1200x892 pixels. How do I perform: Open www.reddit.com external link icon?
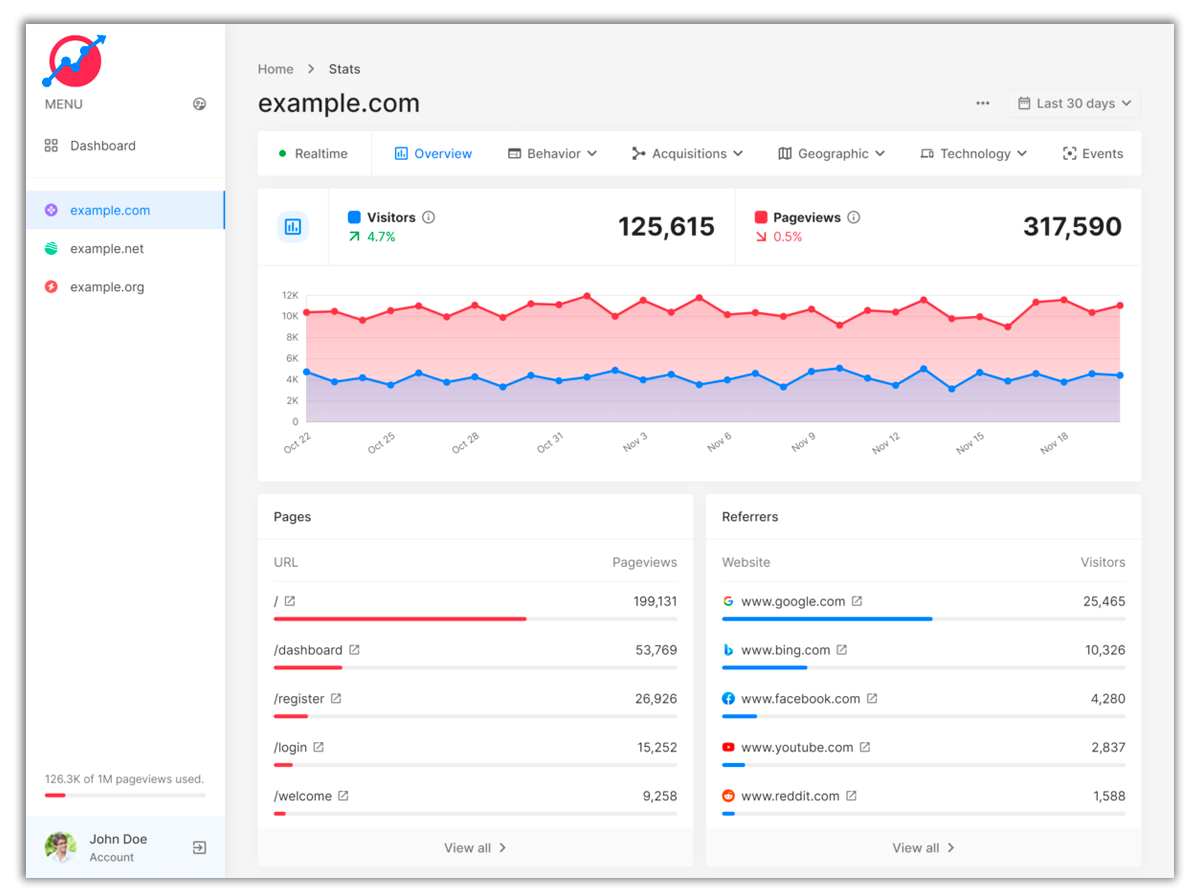[851, 796]
